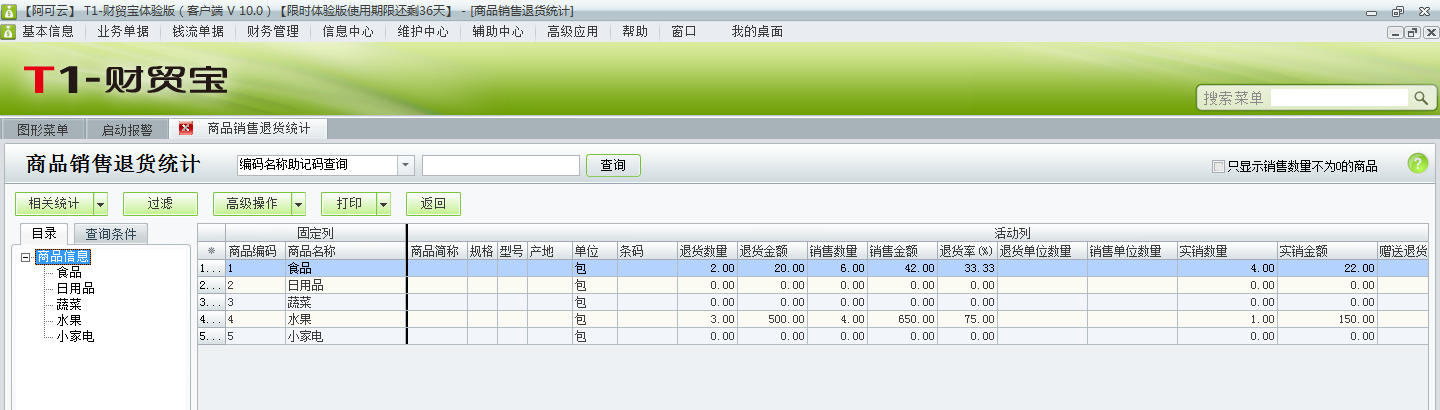Image resolution: width=1440 pixels, height=410 pixels.
Task: Click the 650.00 sales amount cell
Action: coord(902,319)
